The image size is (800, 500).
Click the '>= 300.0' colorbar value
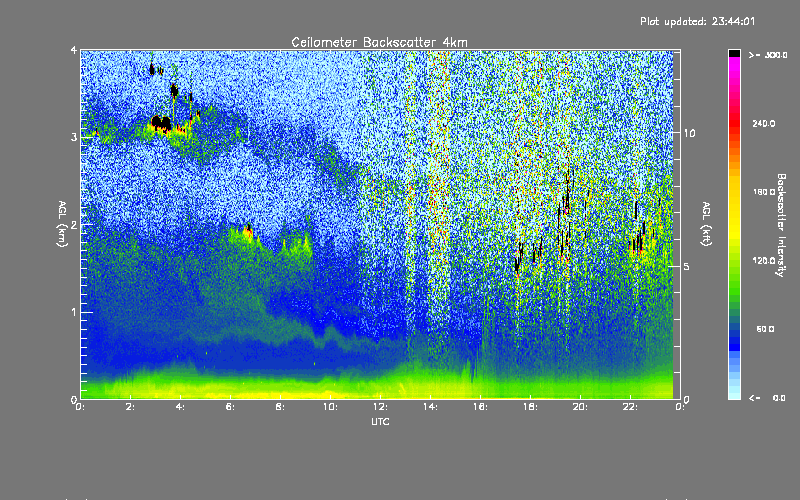768,55
